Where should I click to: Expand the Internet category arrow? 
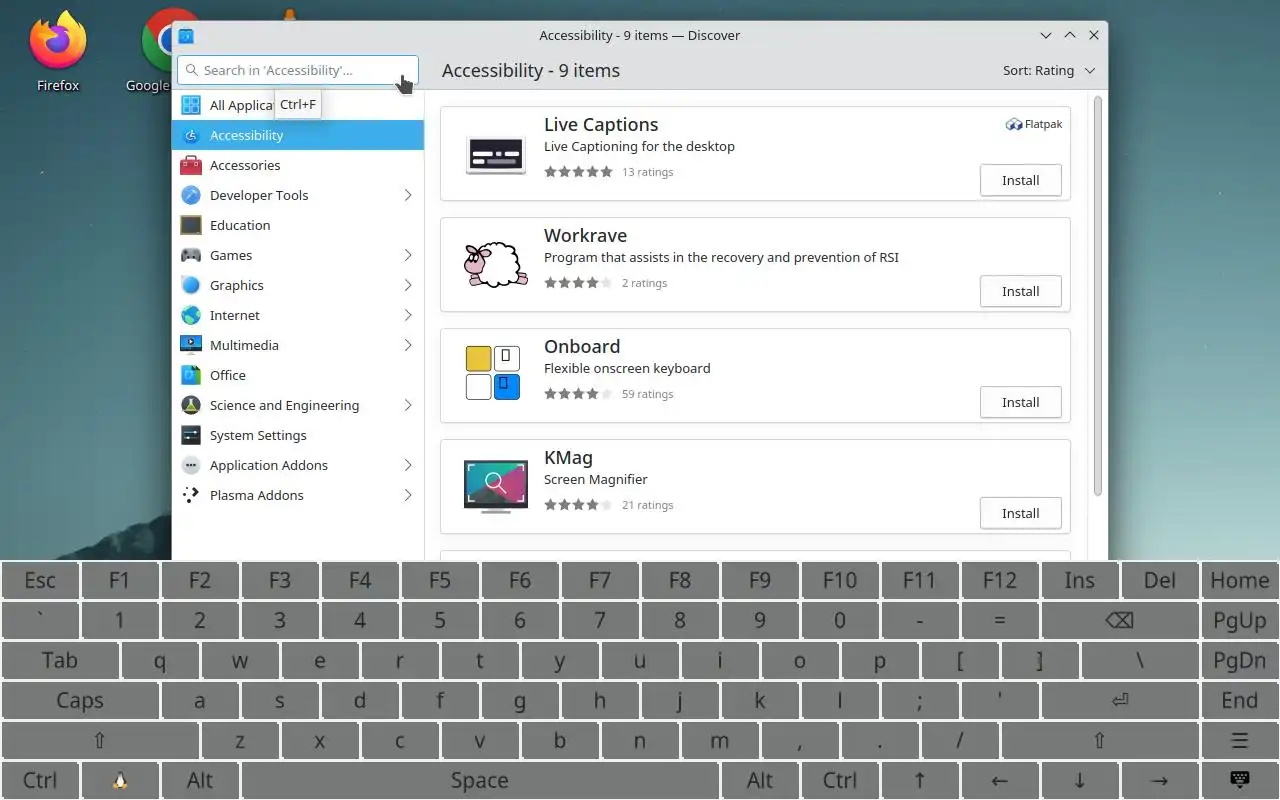click(408, 315)
